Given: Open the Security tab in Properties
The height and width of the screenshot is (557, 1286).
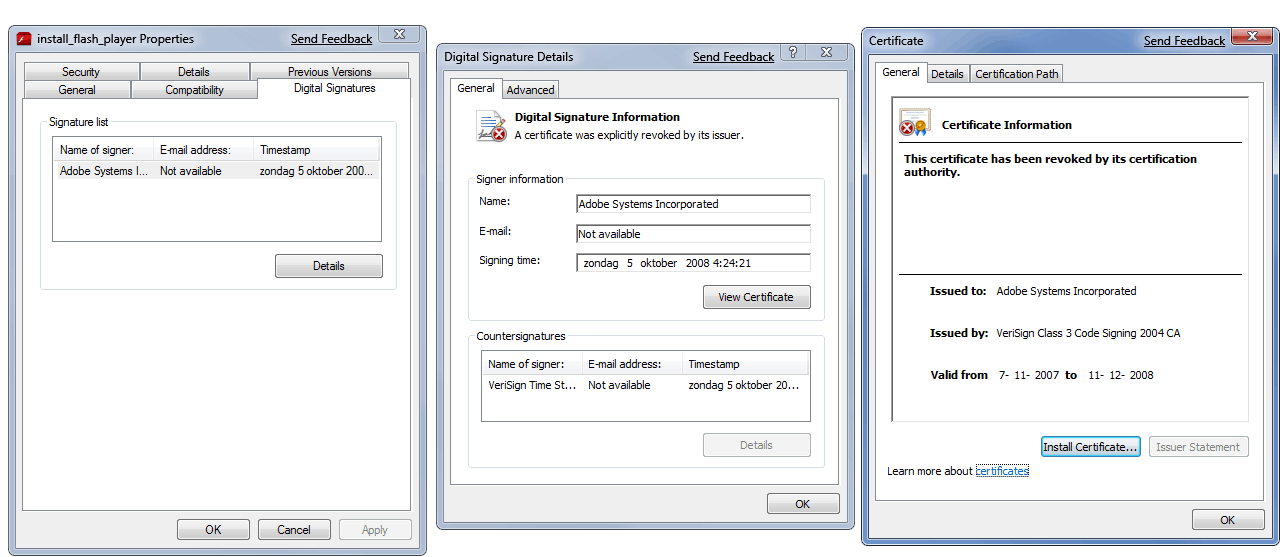Looking at the screenshot, I should 81,72.
